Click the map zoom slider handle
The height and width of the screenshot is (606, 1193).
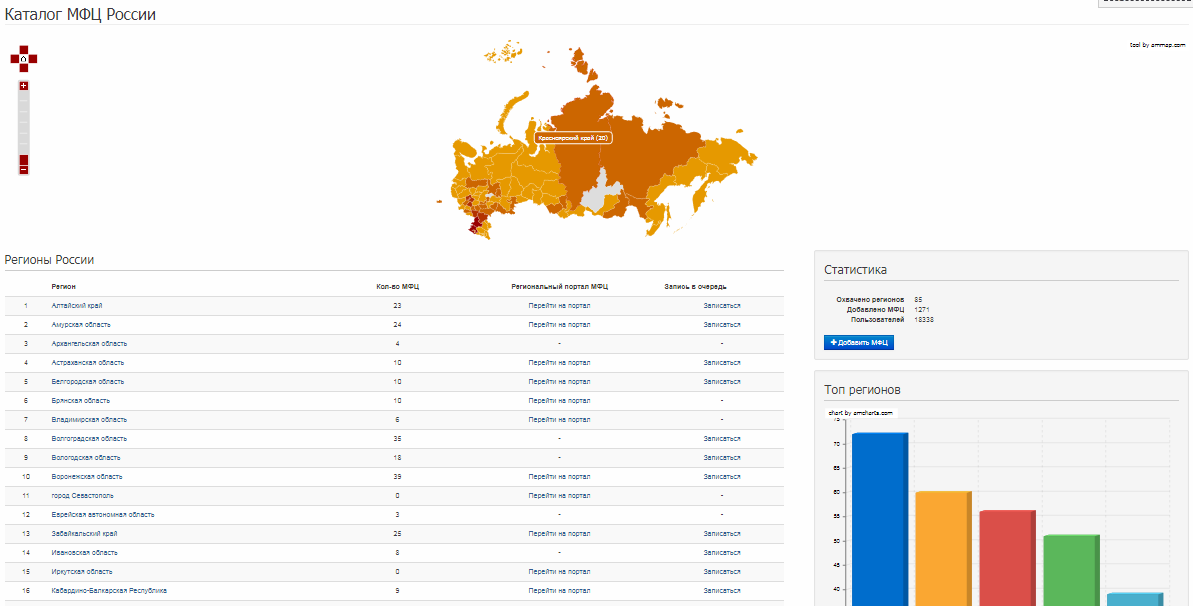(24, 160)
